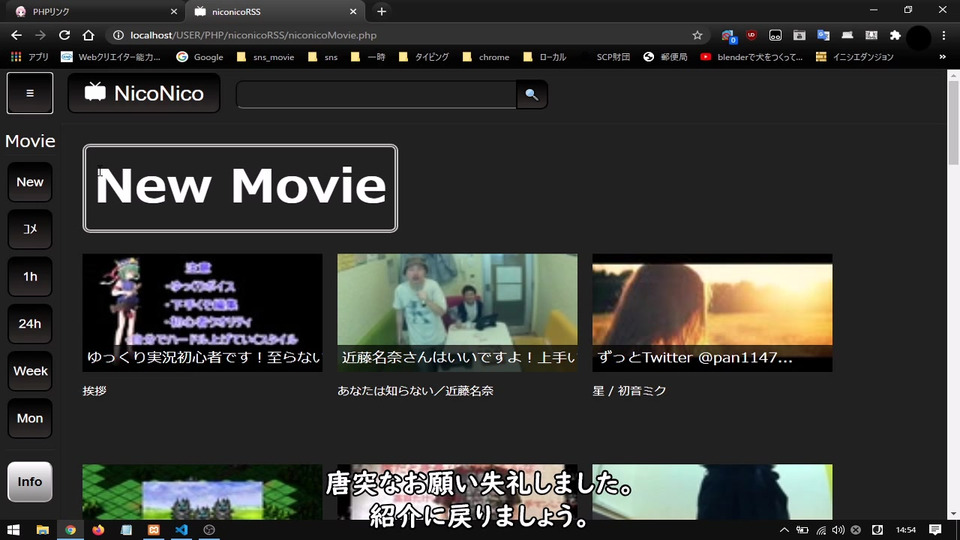960x540 pixels.
Task: Switch to the niconicoRSS browser tab
Action: pyautogui.click(x=276, y=12)
